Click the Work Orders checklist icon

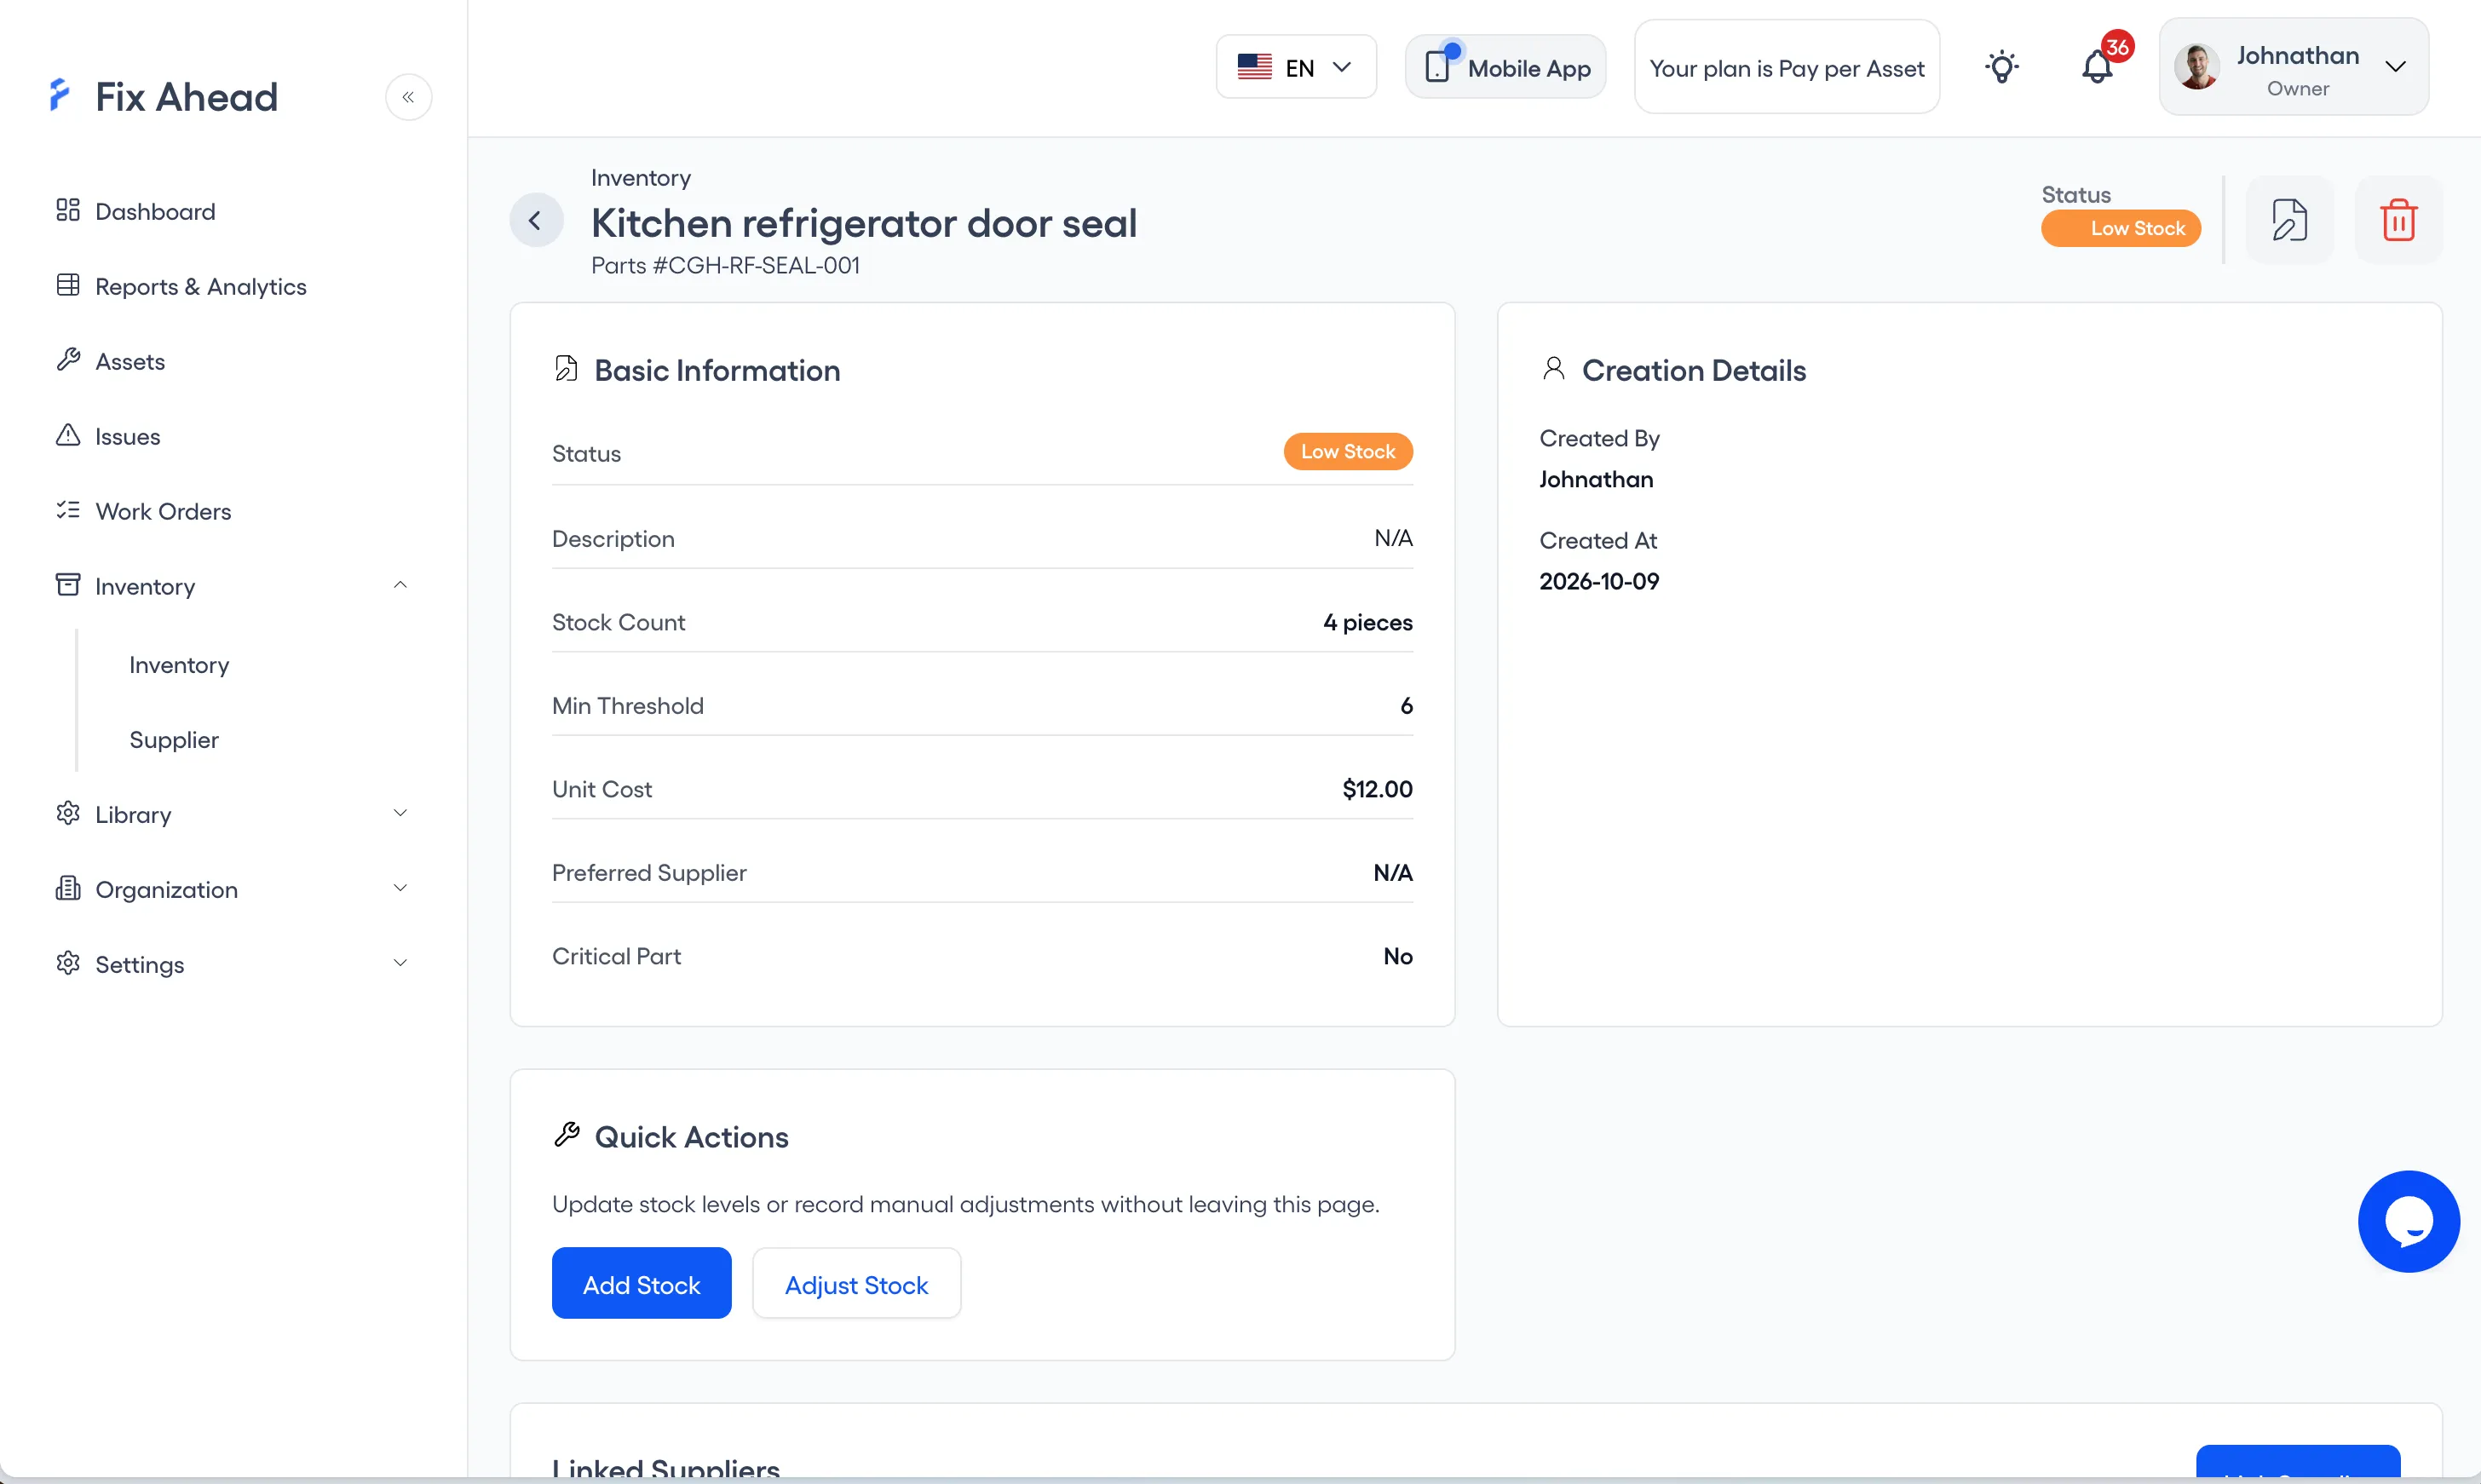click(x=68, y=510)
